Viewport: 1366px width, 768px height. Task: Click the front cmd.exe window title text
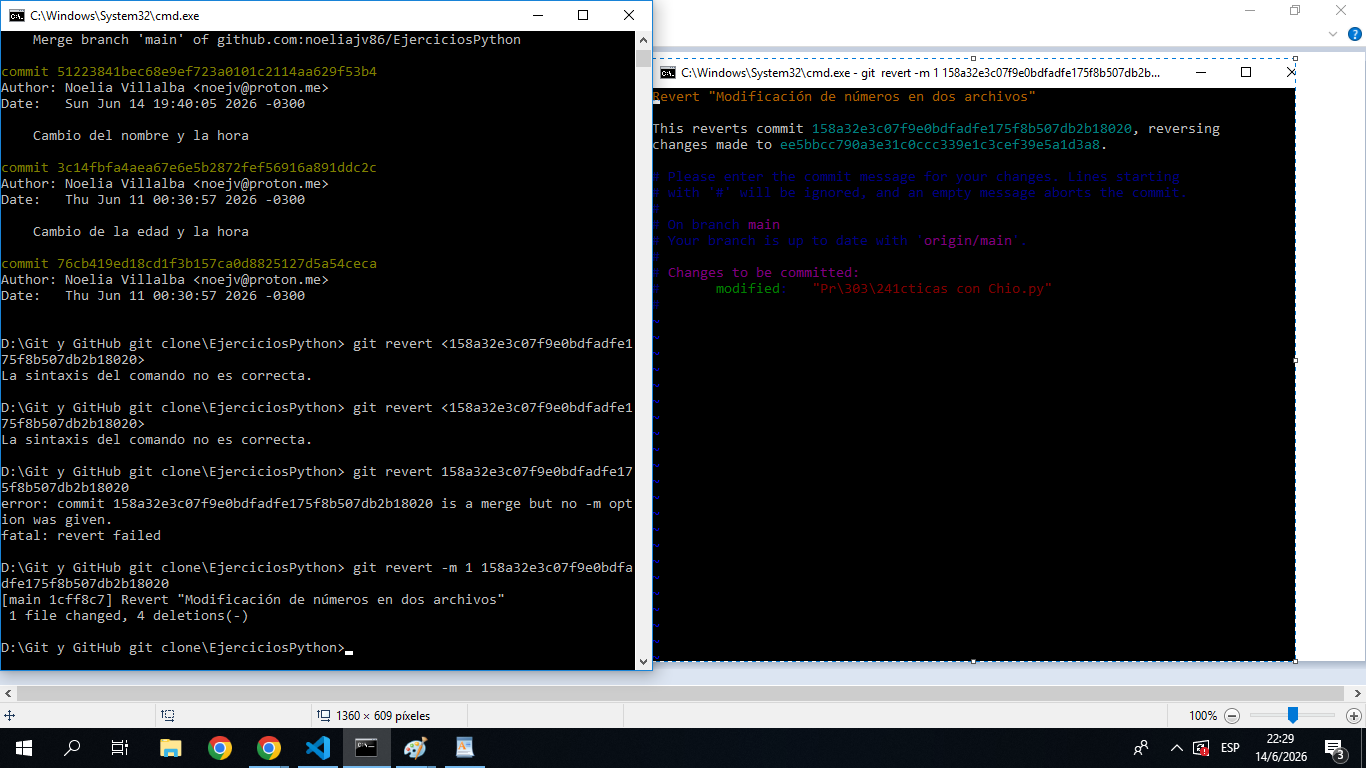coord(115,16)
